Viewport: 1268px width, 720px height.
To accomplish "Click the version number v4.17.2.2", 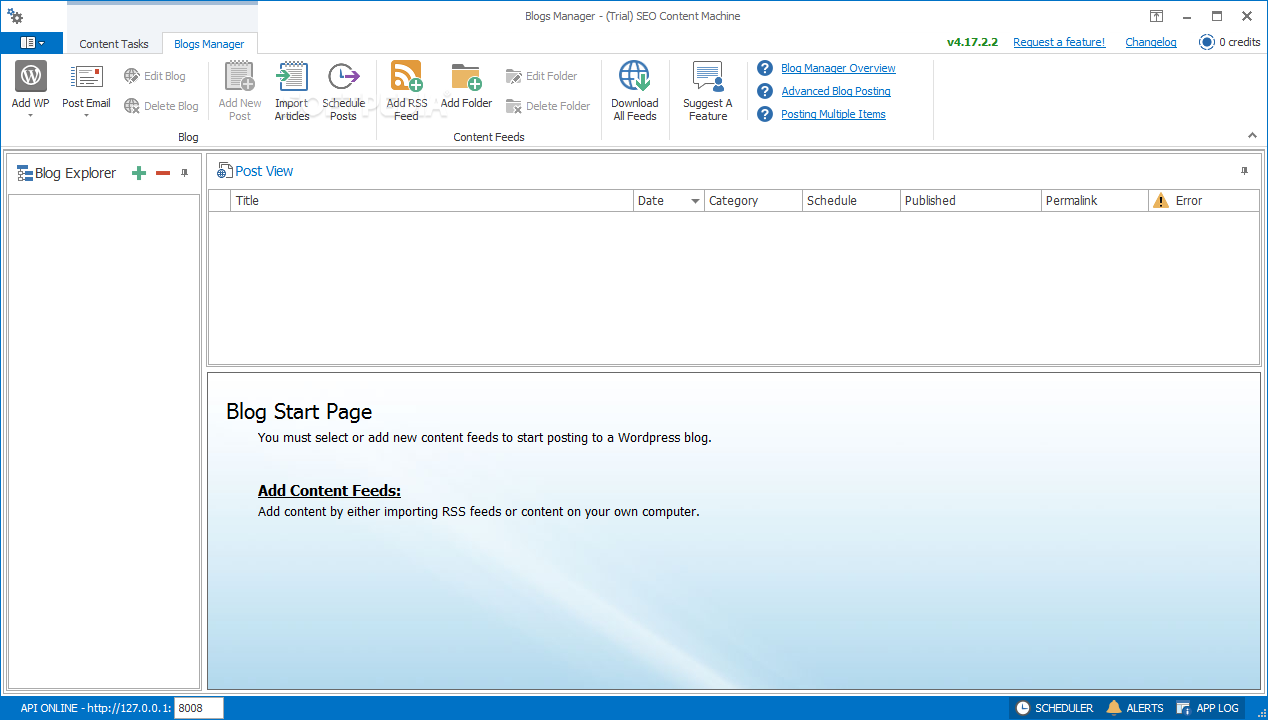I will click(x=972, y=42).
